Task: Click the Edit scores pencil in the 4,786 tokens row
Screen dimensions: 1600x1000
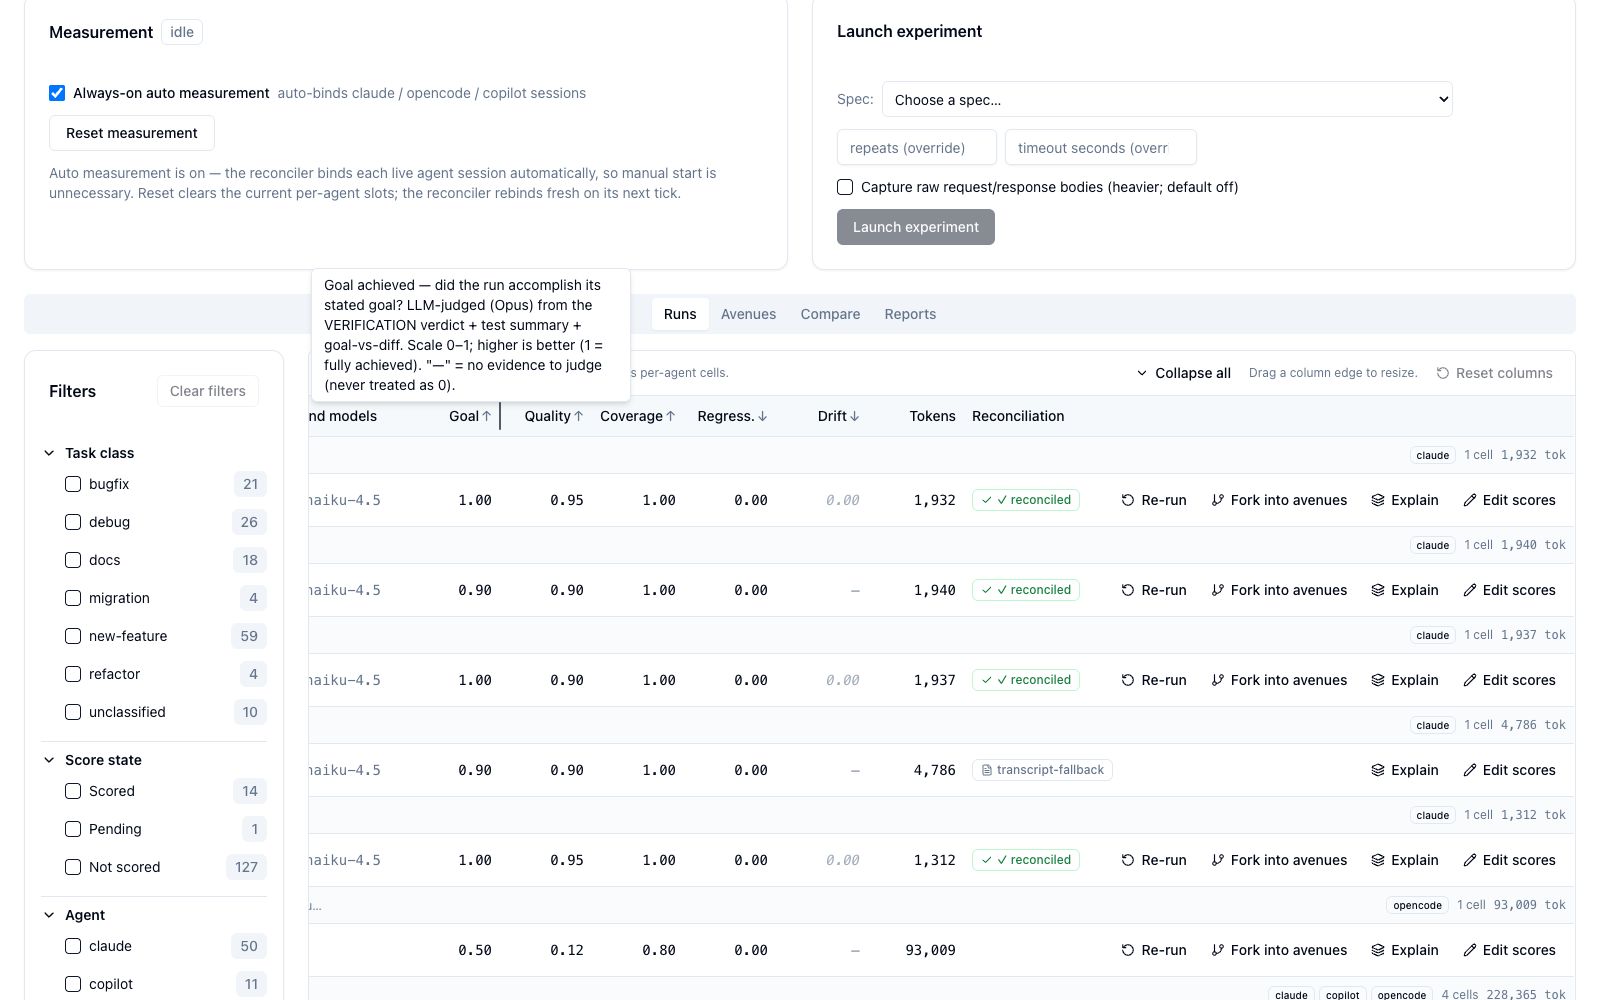Action: point(1470,770)
